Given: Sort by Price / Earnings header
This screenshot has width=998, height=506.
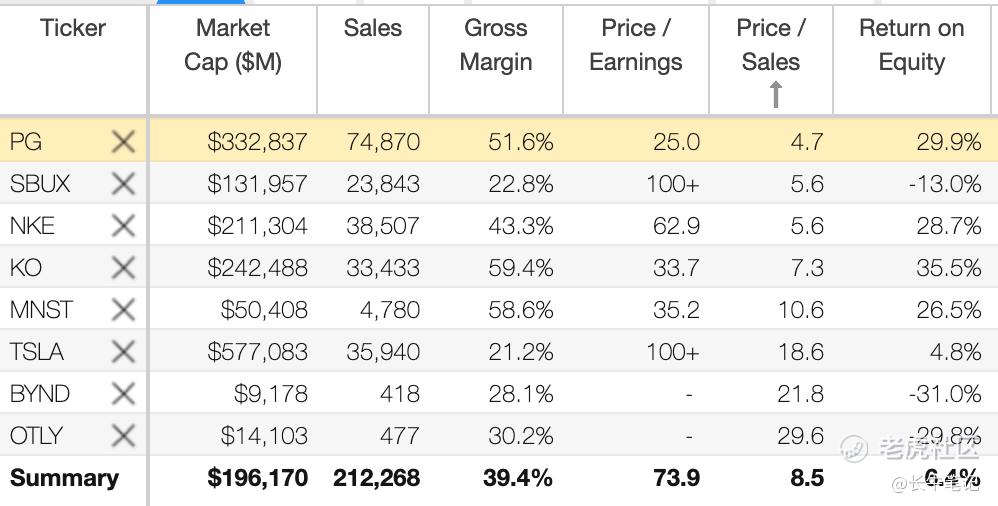Looking at the screenshot, I should point(636,45).
